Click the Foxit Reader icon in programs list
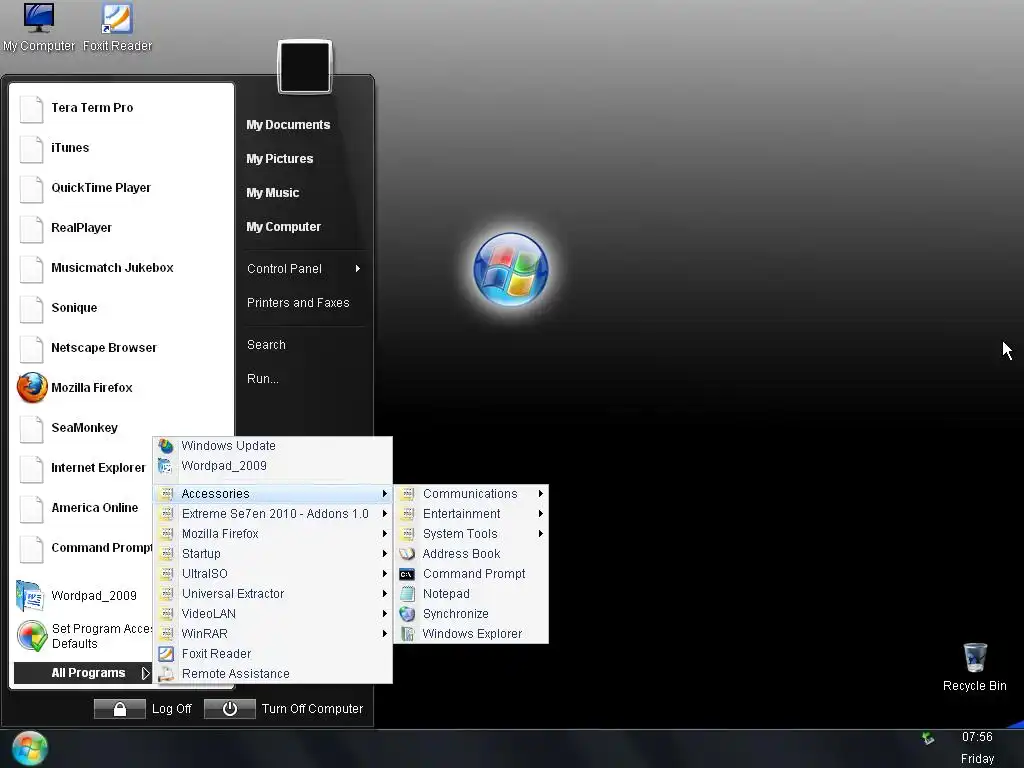This screenshot has height=768, width=1024. [166, 654]
